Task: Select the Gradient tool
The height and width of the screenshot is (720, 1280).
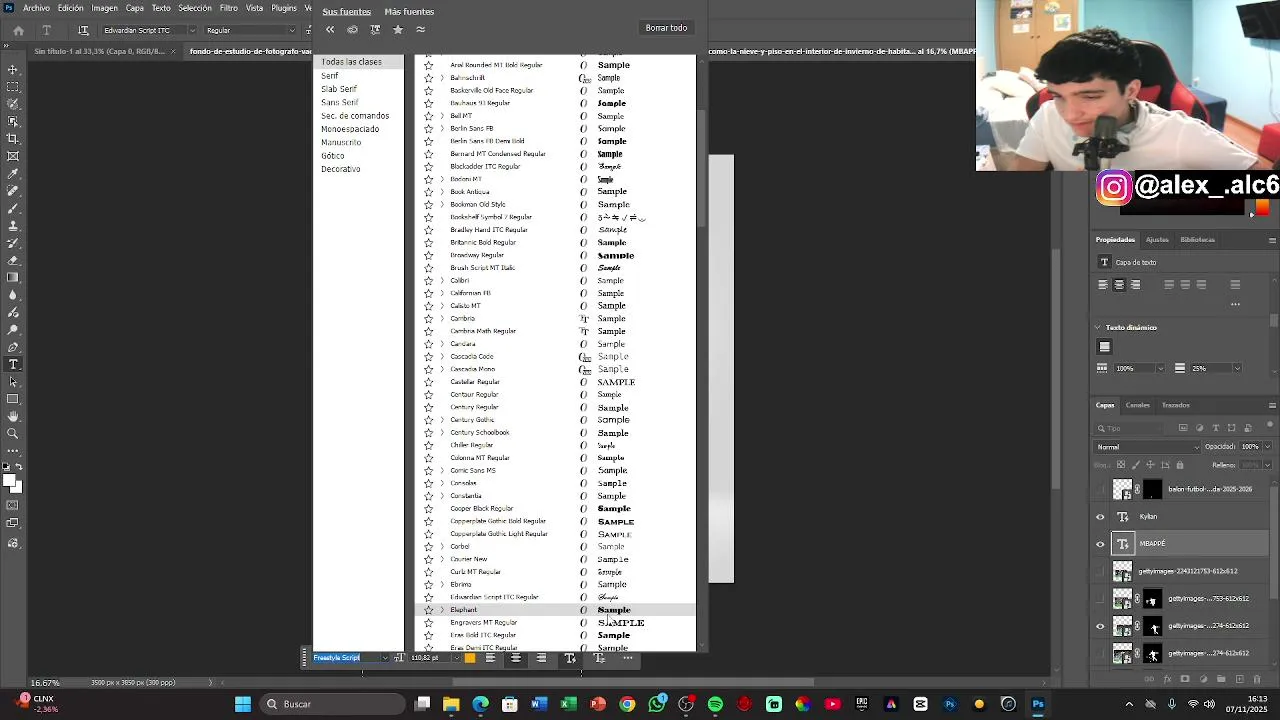Action: 13,277
